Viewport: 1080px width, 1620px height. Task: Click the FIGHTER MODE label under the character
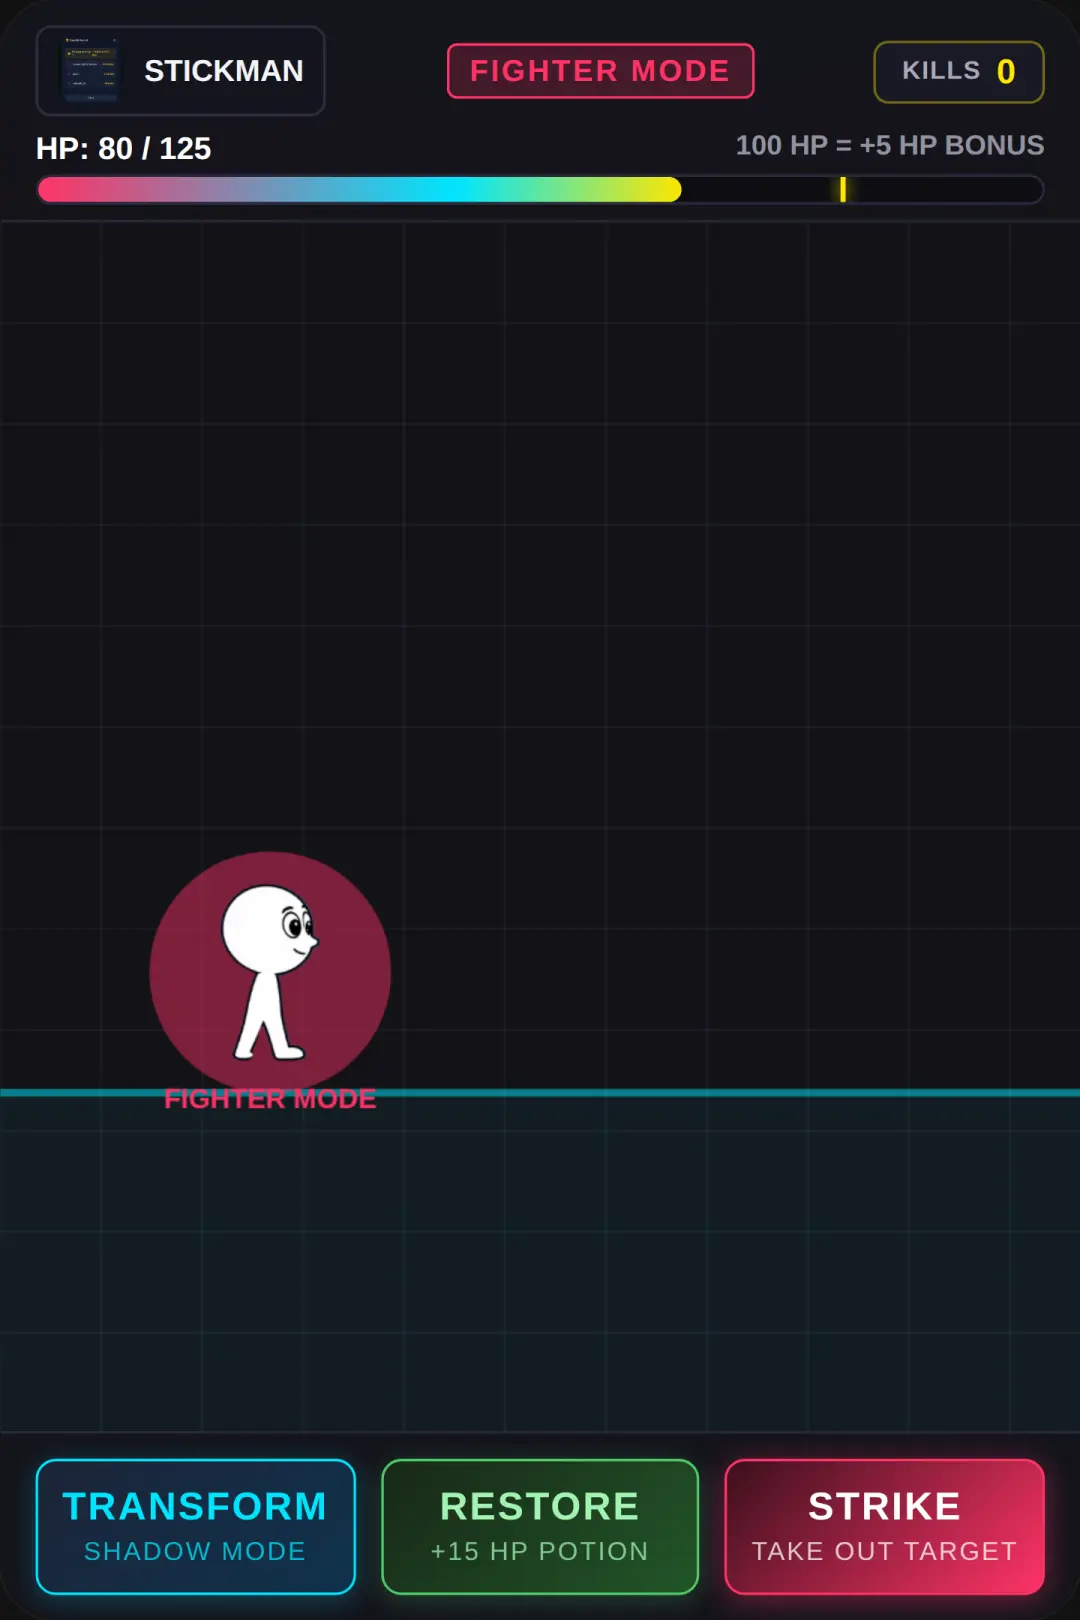pyautogui.click(x=270, y=1099)
